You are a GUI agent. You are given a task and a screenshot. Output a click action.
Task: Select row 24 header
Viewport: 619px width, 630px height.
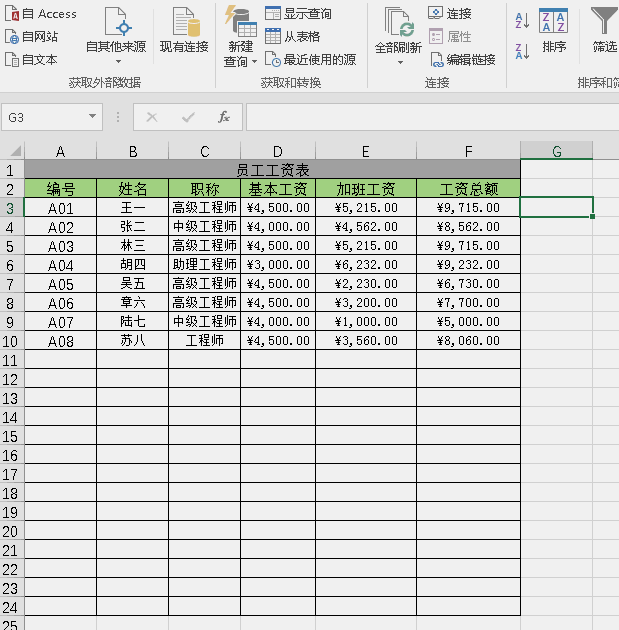point(12,607)
